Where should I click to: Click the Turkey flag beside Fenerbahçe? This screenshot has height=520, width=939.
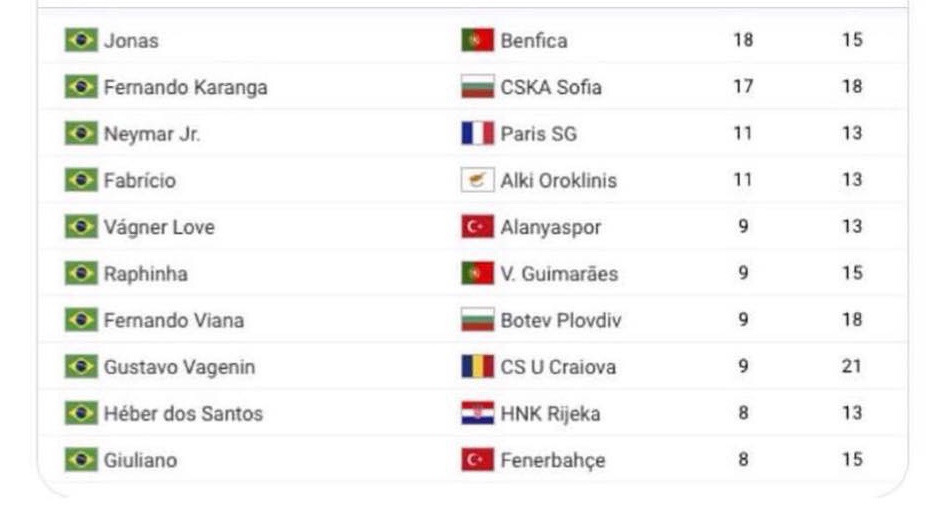tap(477, 460)
